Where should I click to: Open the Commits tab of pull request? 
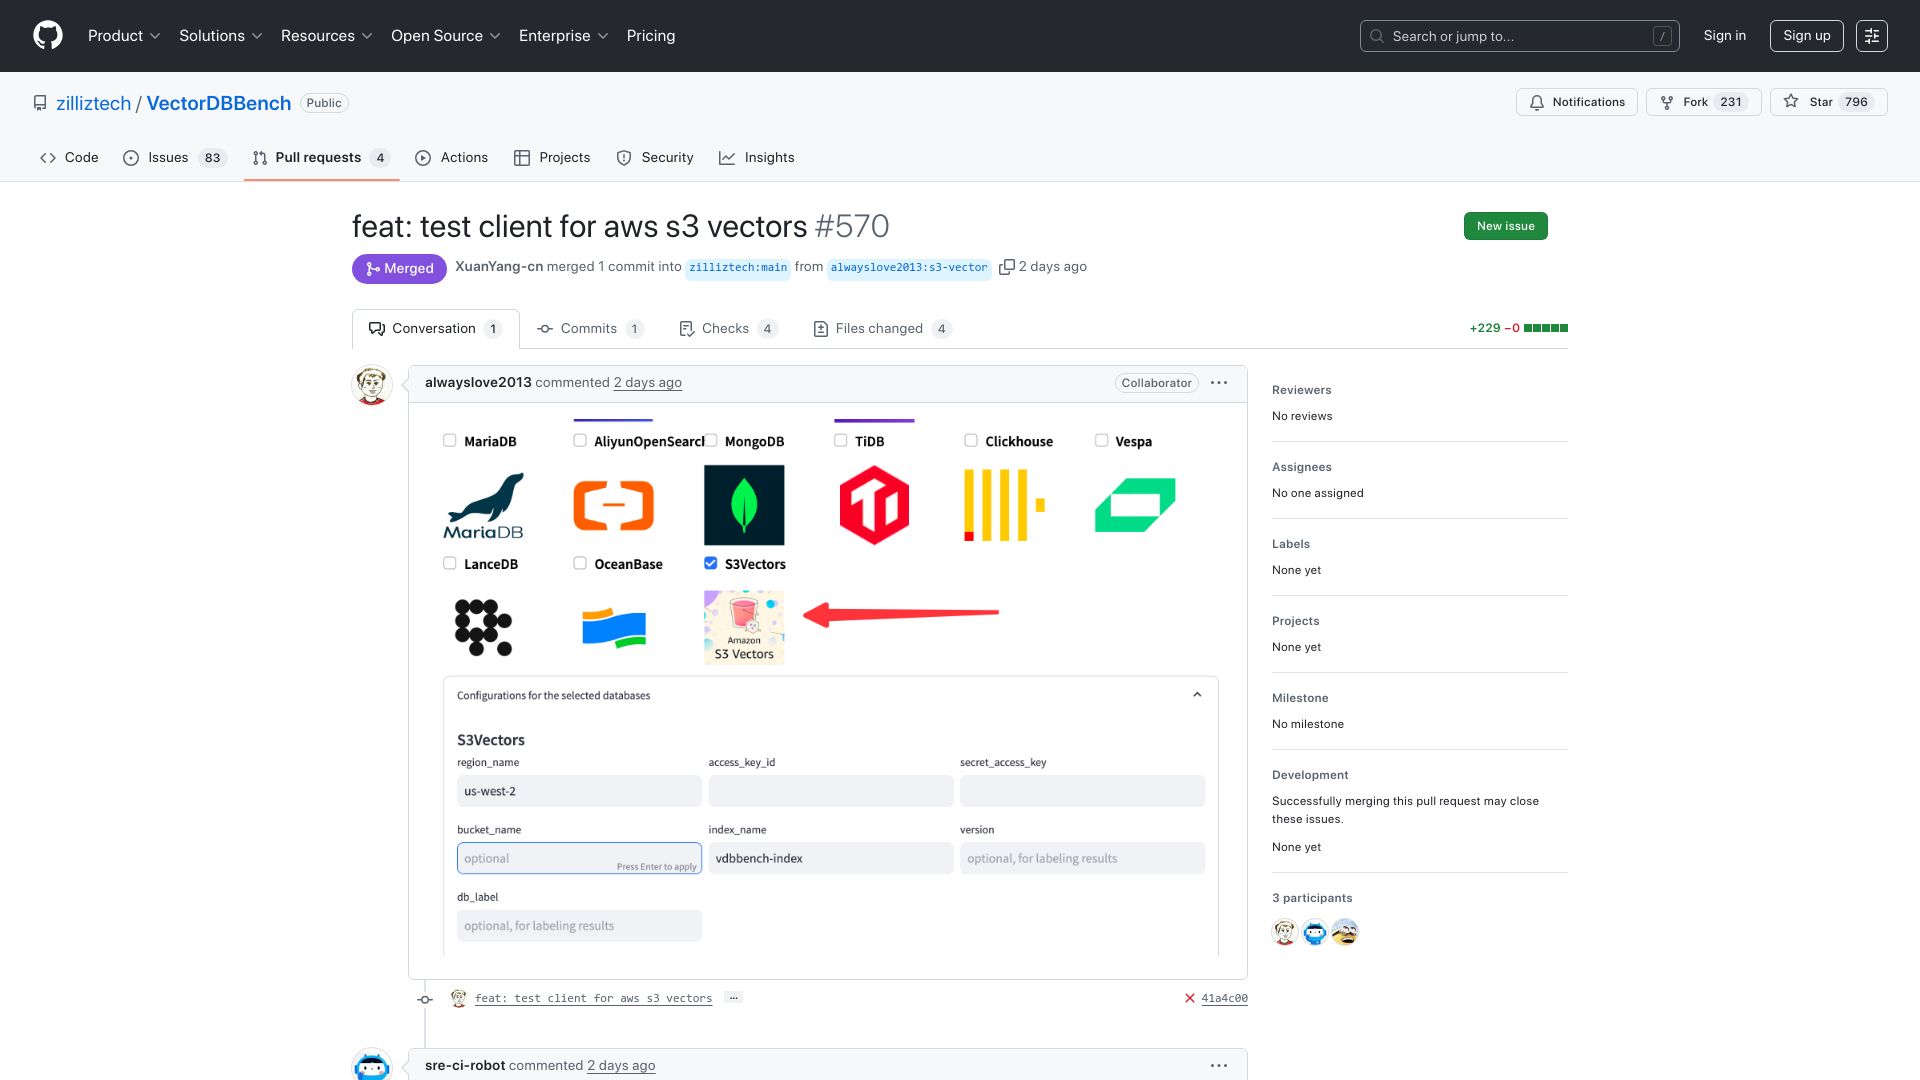[x=590, y=329]
